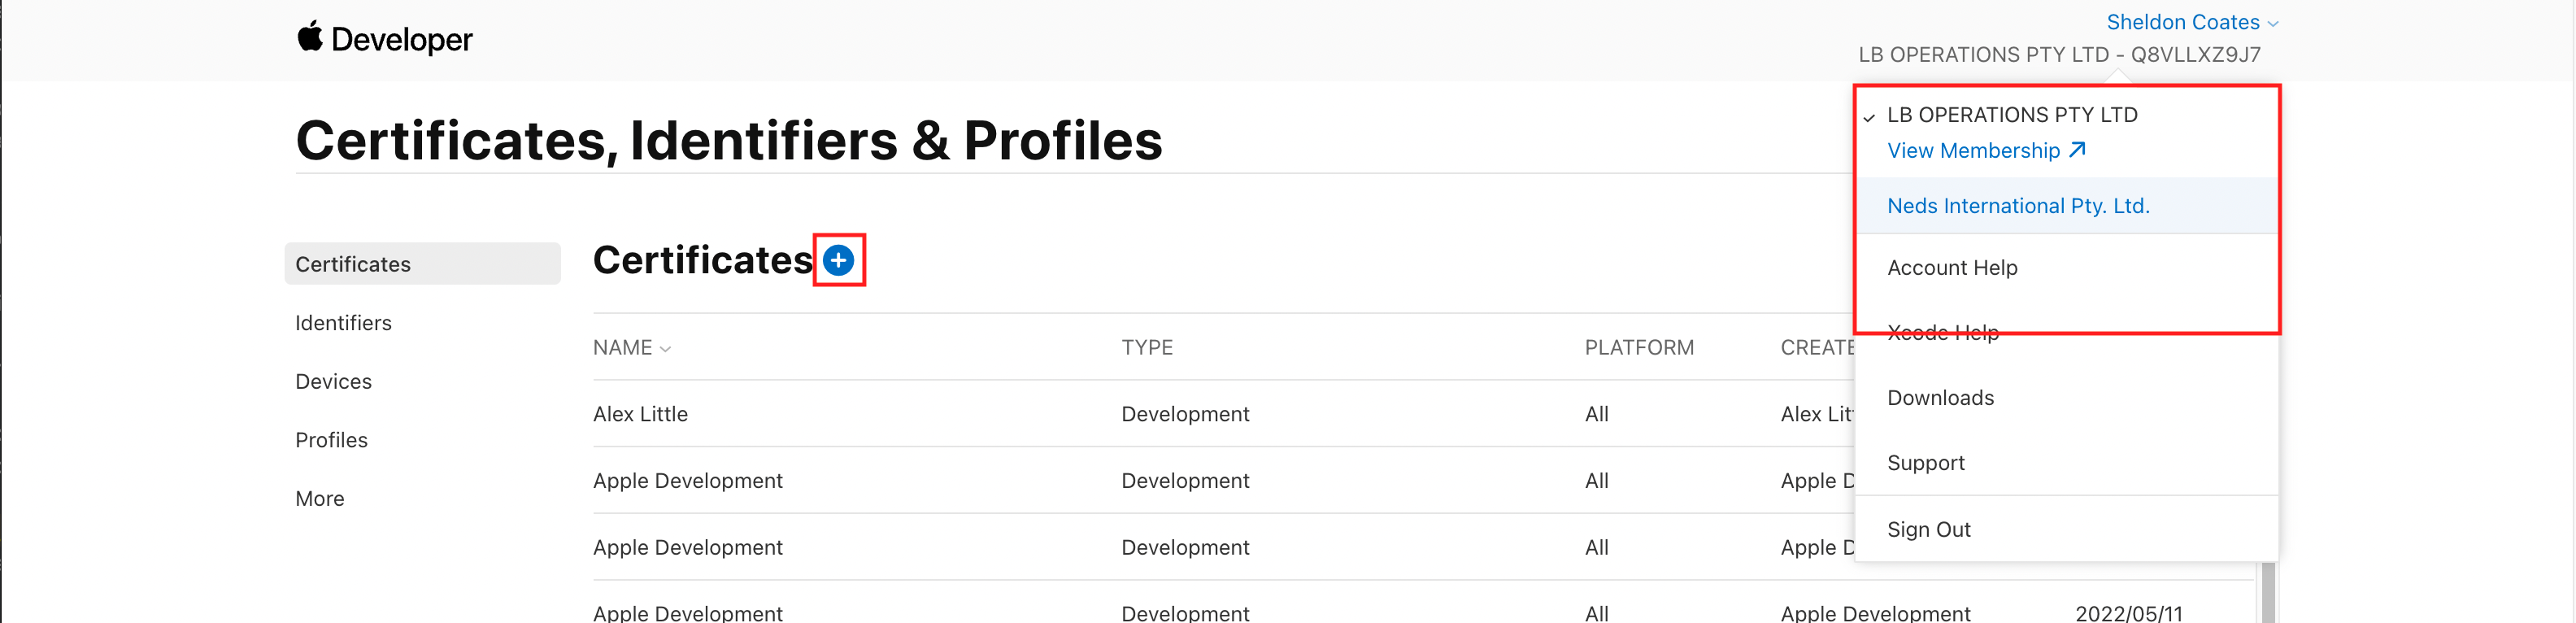Click the team ID text Q8VLLXZ9J7
Viewport: 2576px width, 623px height.
(x=2195, y=55)
